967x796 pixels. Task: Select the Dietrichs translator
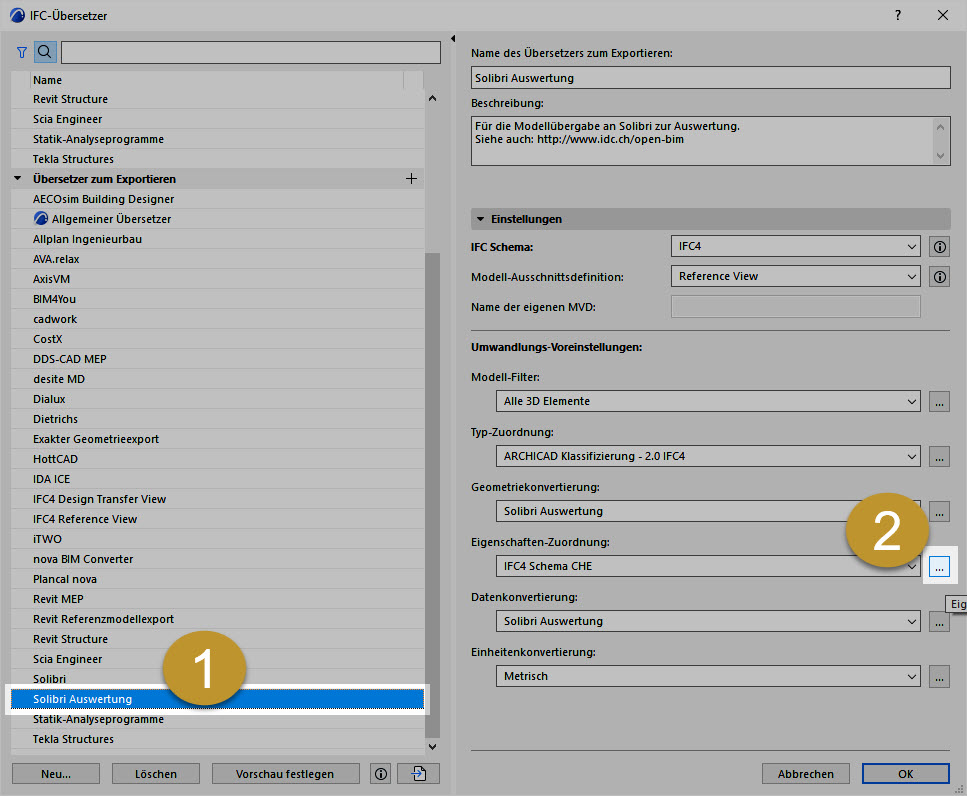[x=217, y=419]
